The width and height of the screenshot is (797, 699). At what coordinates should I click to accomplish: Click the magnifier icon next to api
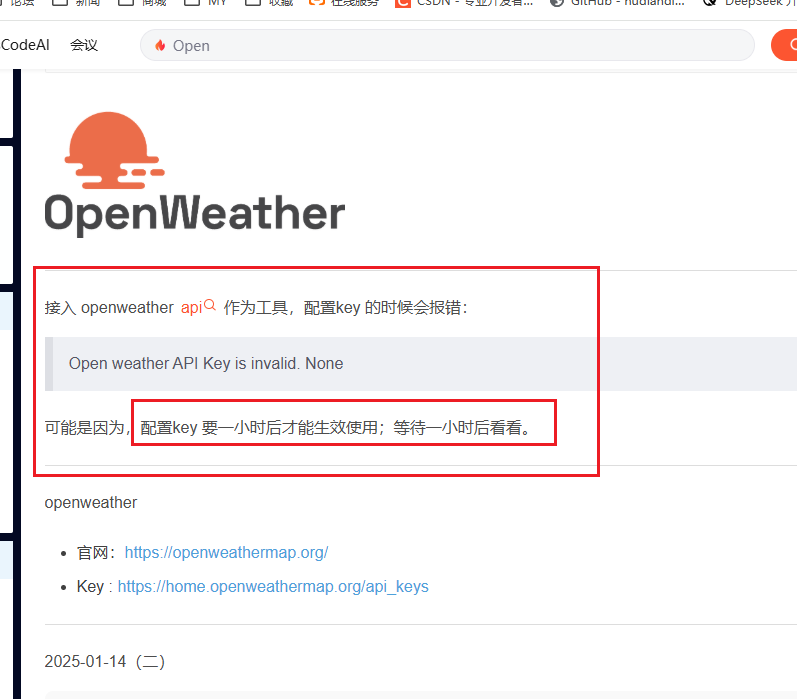pos(210,305)
